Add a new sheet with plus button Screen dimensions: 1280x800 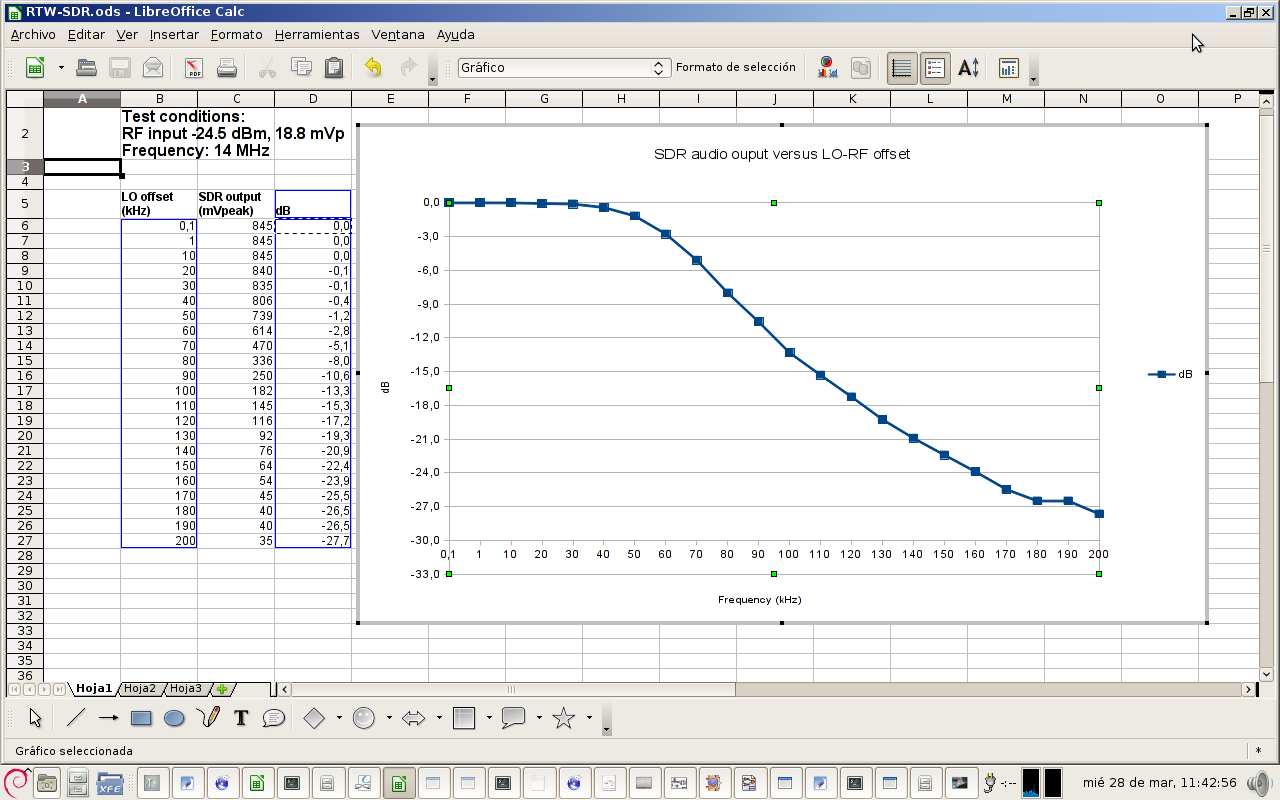tap(222, 689)
